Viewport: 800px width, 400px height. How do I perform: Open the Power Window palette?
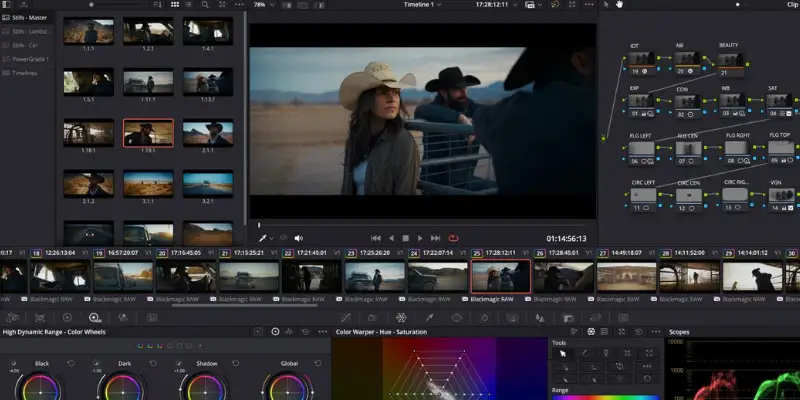pos(457,318)
